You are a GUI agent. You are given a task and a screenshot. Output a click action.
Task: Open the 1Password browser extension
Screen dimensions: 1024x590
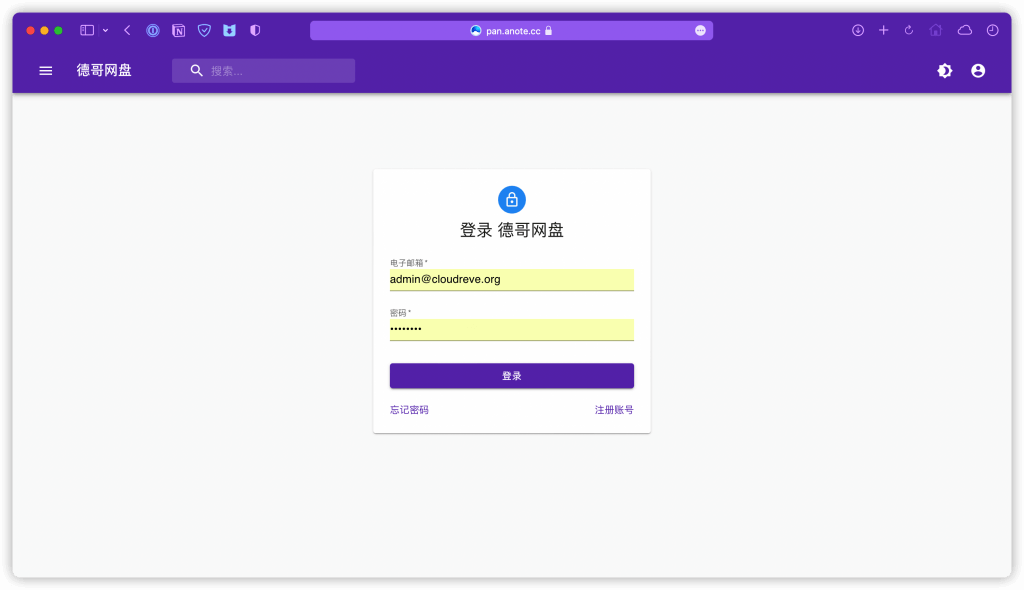pos(153,30)
